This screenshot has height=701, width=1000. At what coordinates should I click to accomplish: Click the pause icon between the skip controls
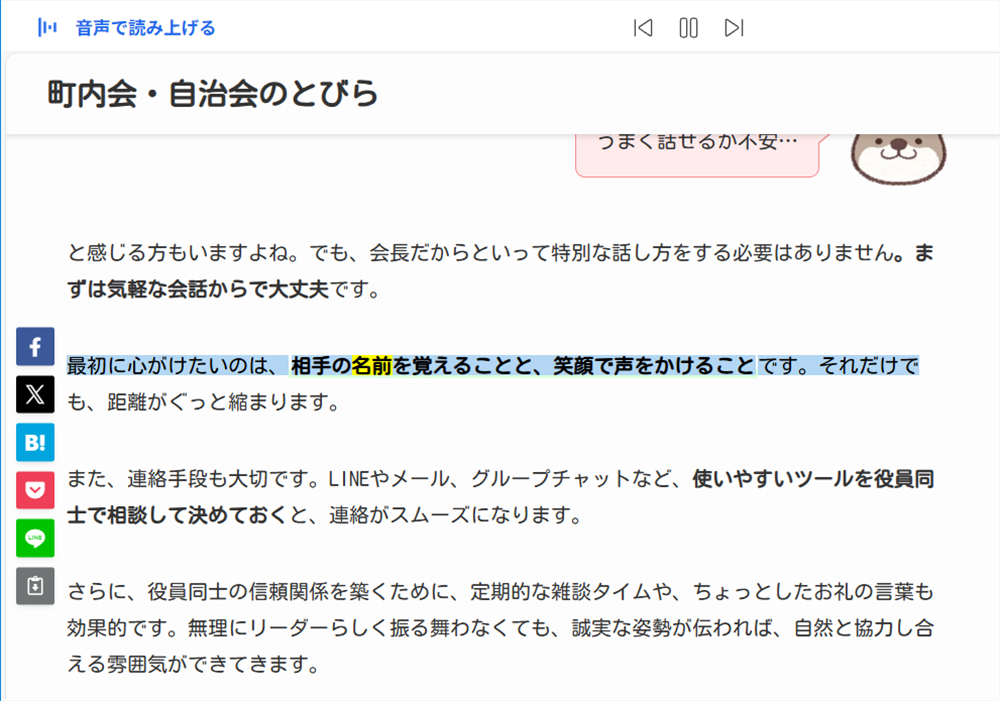click(688, 28)
